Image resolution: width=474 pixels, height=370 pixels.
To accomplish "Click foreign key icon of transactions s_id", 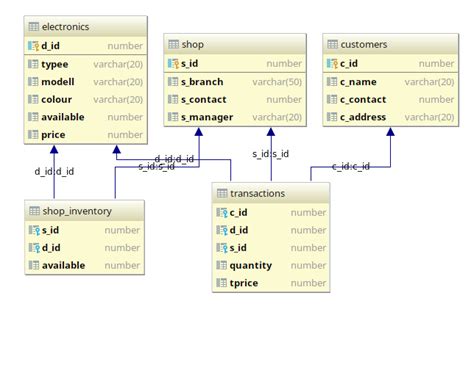I will [222, 248].
